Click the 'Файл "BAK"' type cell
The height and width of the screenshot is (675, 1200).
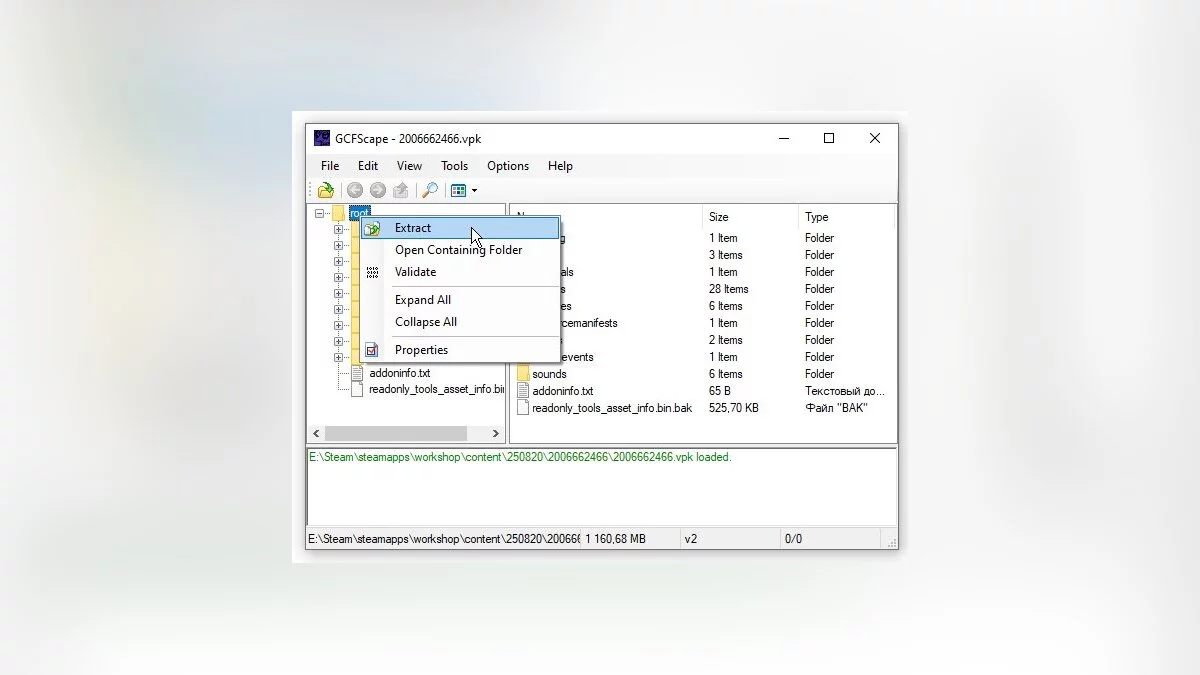coord(836,408)
